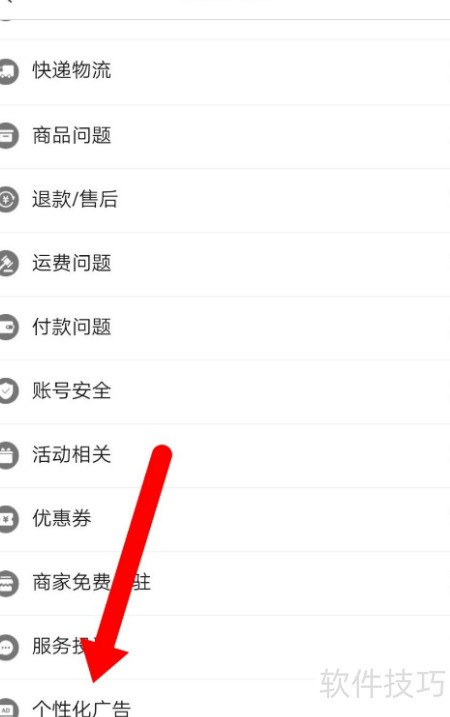
Task: Open the 账号安全 help topic
Action: point(225,392)
